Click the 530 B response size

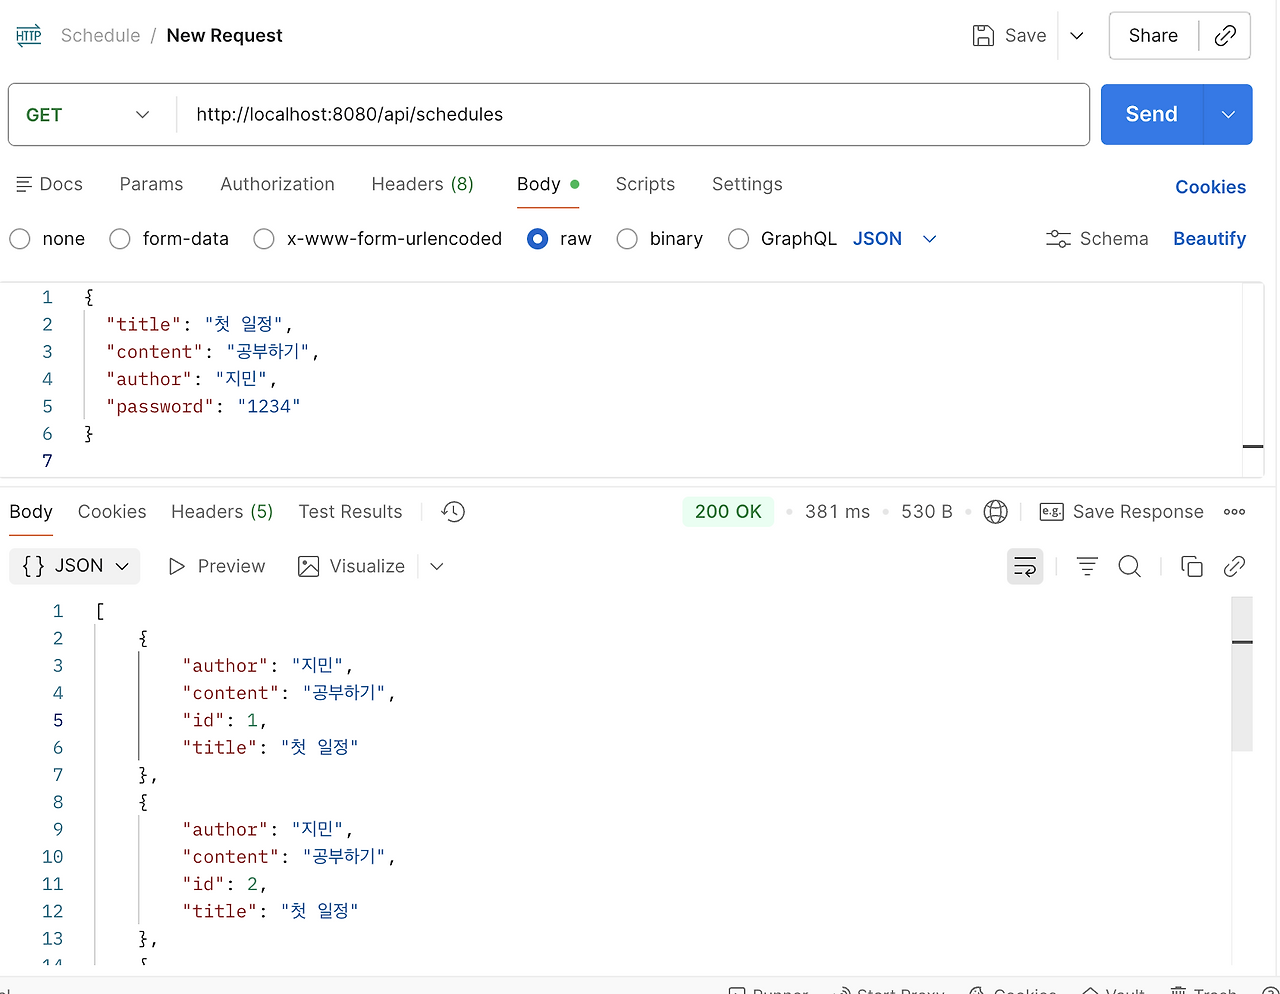(x=926, y=512)
